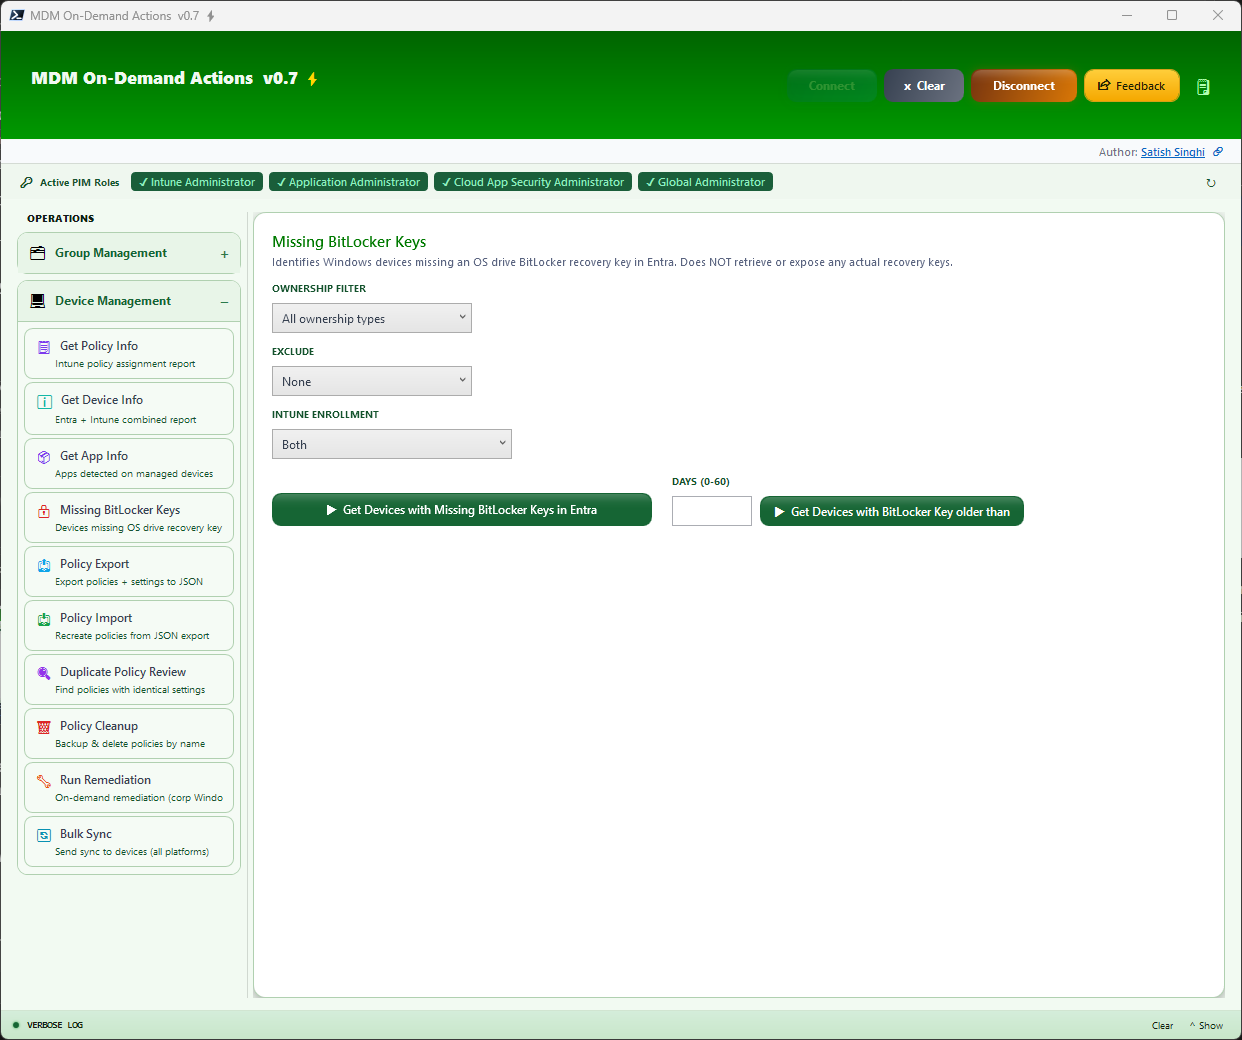Click the Policy Cleanup trash icon
The image size is (1242, 1040).
[x=44, y=727]
